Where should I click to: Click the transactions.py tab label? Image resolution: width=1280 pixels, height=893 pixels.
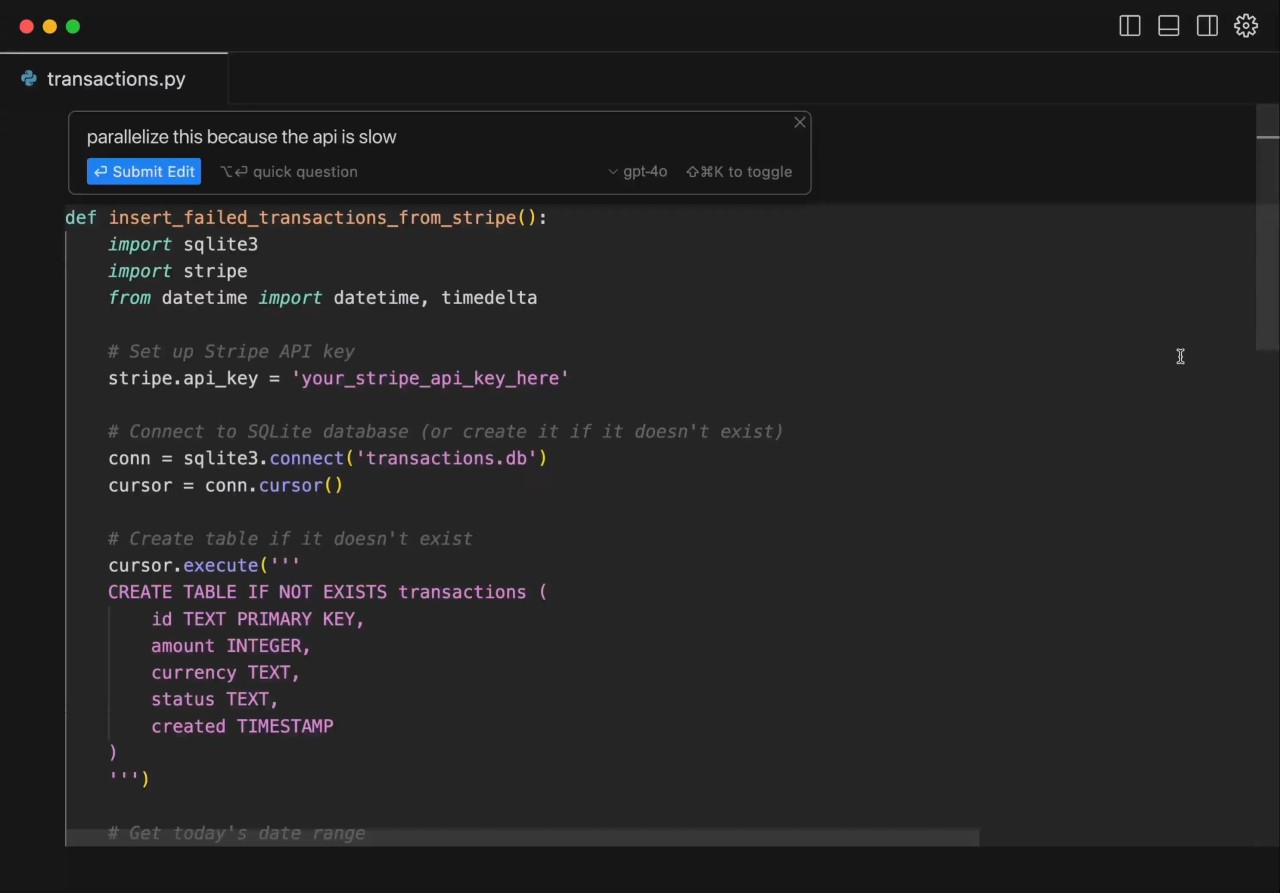pos(116,79)
